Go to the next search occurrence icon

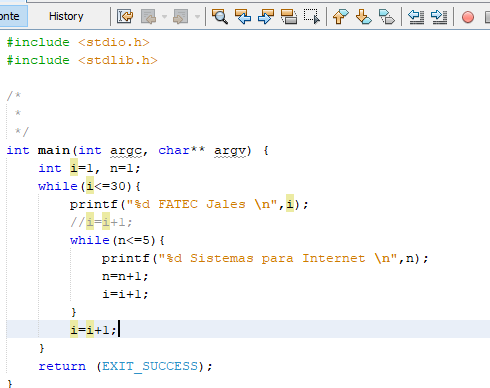266,16
